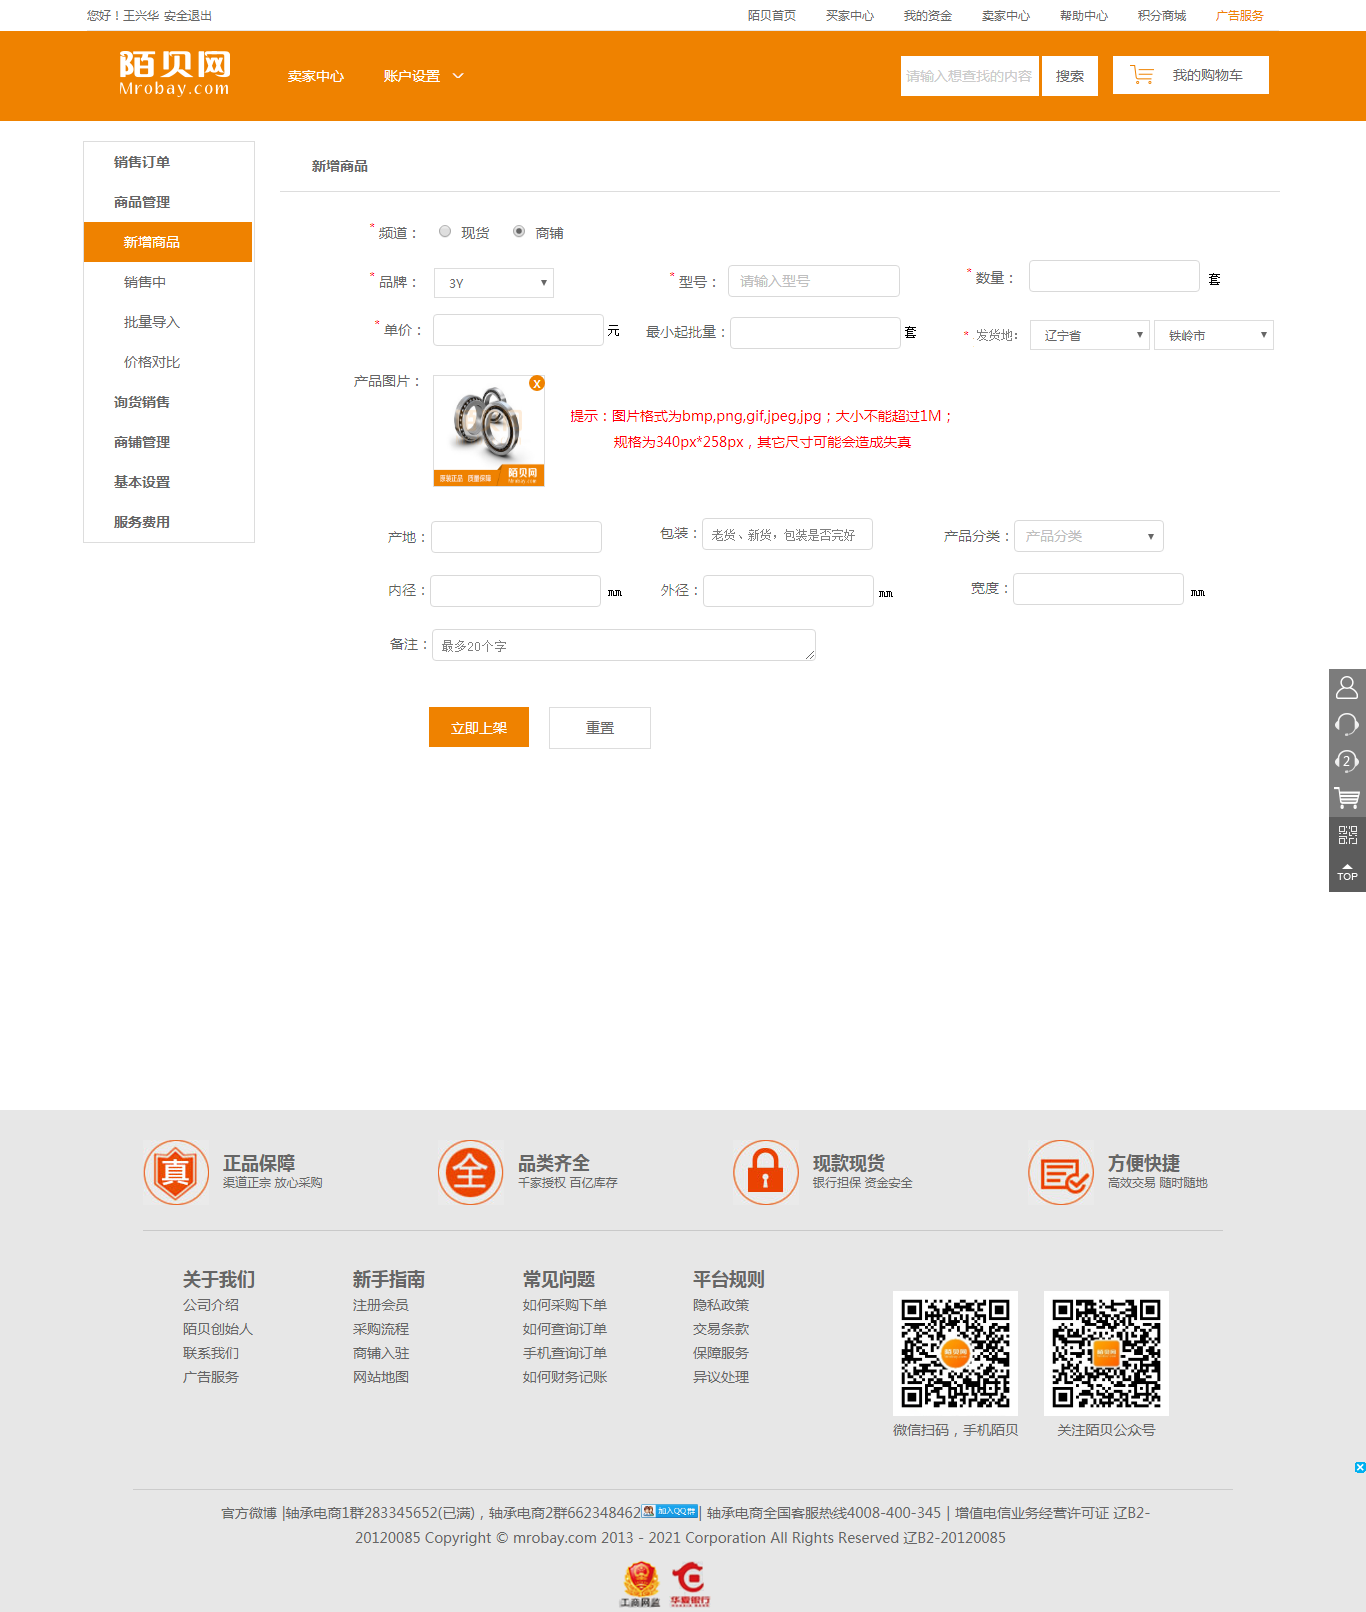Select the 商铺 channel radio button
This screenshot has width=1366, height=1612.
click(x=519, y=231)
